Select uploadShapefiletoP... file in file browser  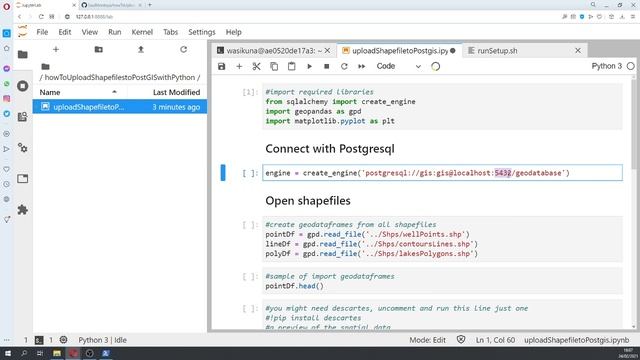[120, 107]
